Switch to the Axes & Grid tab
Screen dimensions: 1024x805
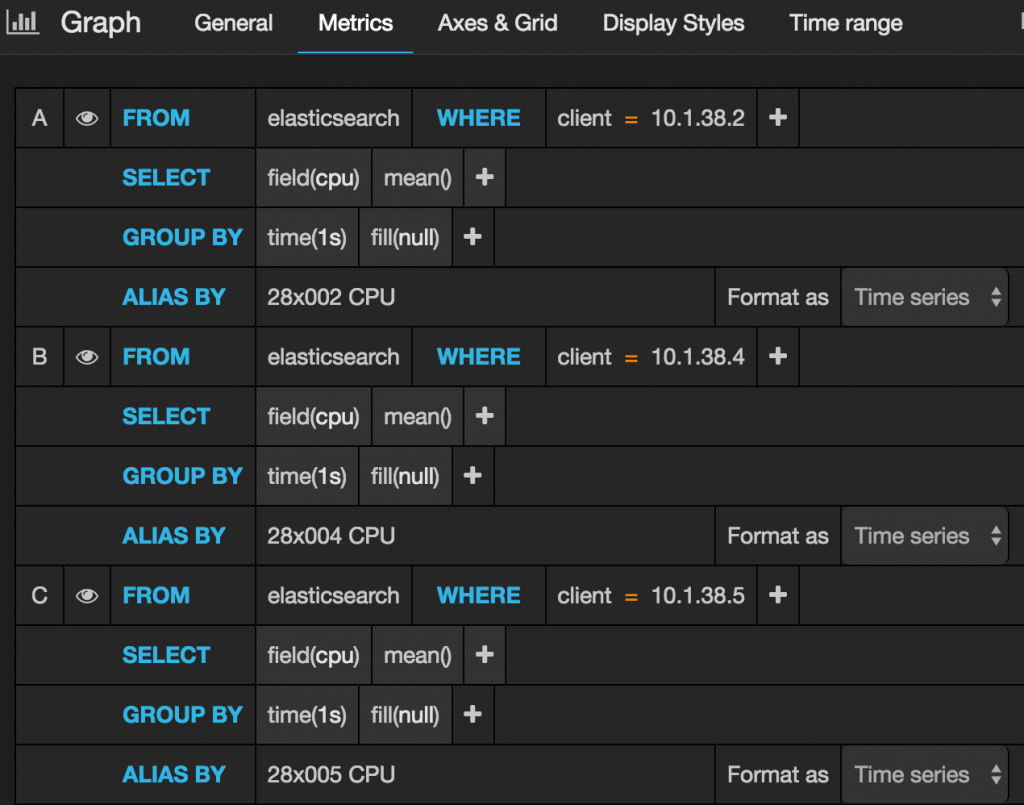[497, 23]
